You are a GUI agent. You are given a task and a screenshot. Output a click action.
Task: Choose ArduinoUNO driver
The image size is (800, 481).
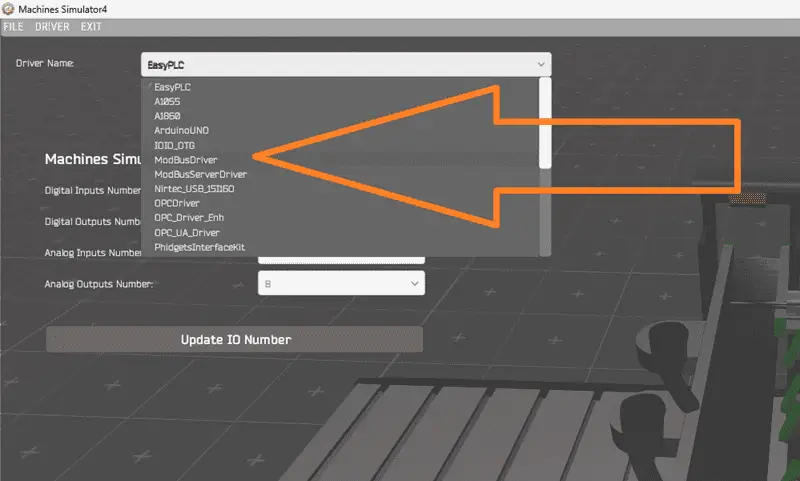tap(181, 131)
